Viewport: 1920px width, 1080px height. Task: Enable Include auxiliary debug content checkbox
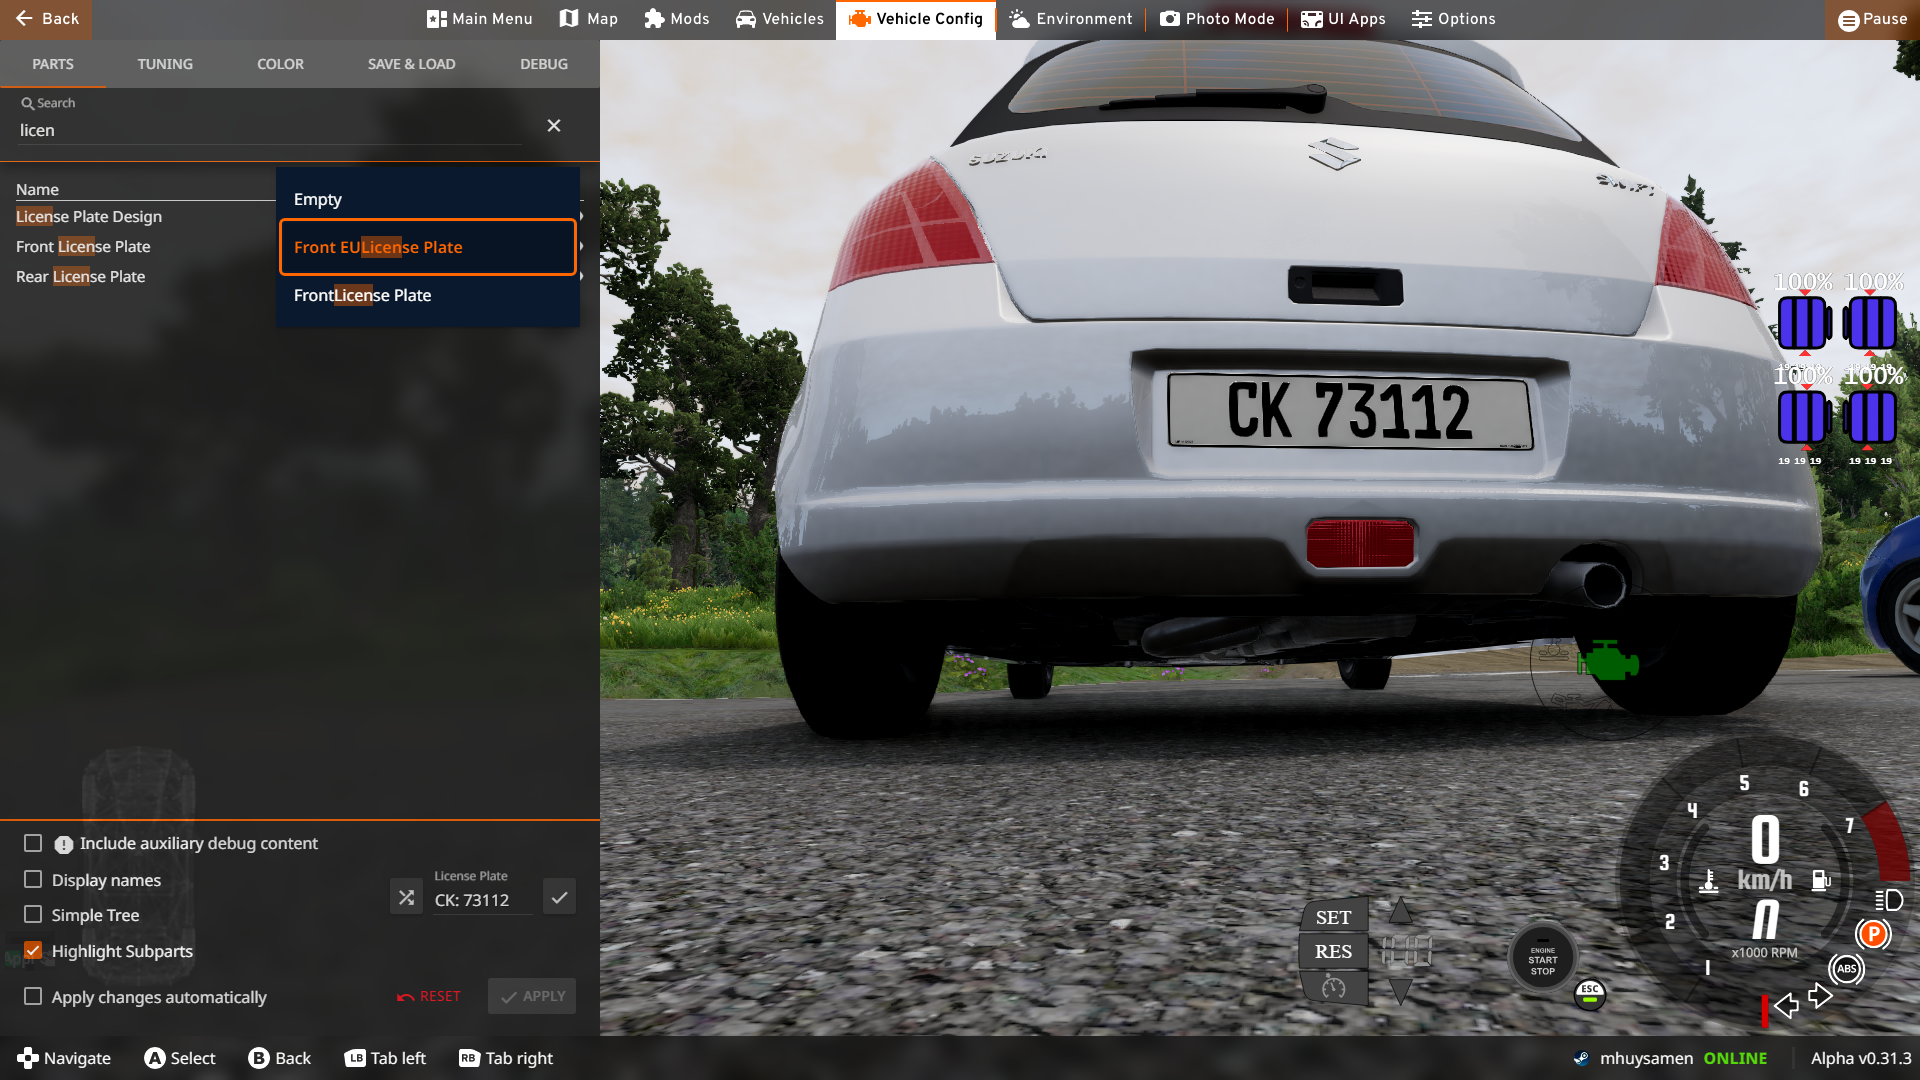point(33,843)
